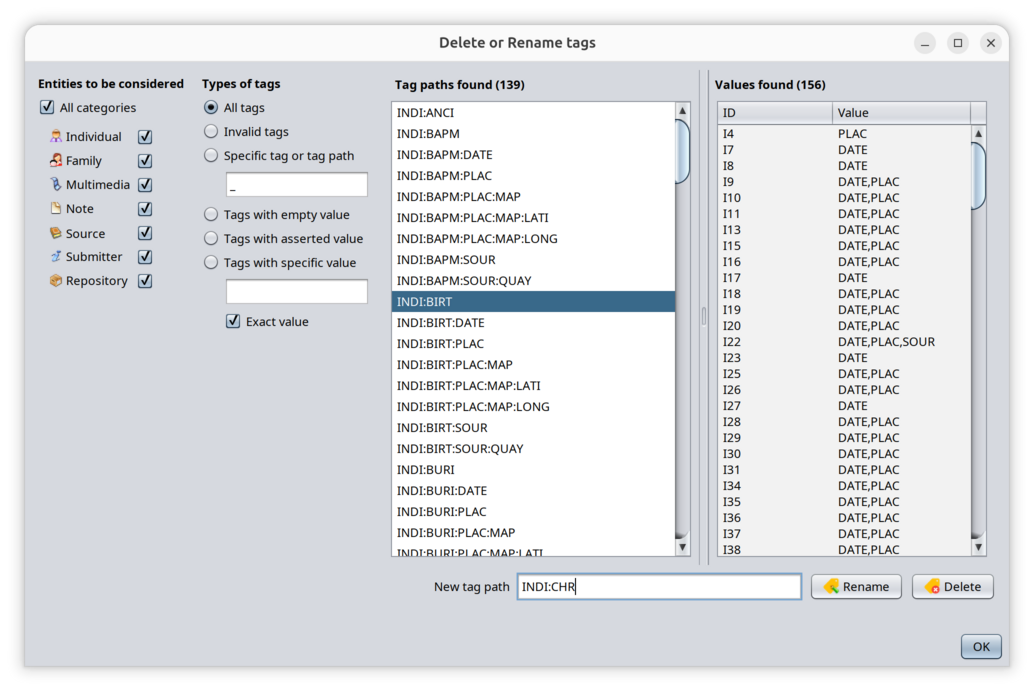Click the Source entity icon
This screenshot has height=691, width=1034.
point(56,233)
